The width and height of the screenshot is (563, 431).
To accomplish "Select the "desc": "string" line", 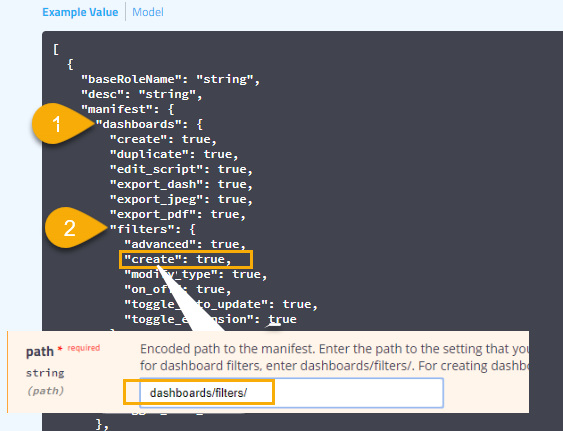I will 142,94.
